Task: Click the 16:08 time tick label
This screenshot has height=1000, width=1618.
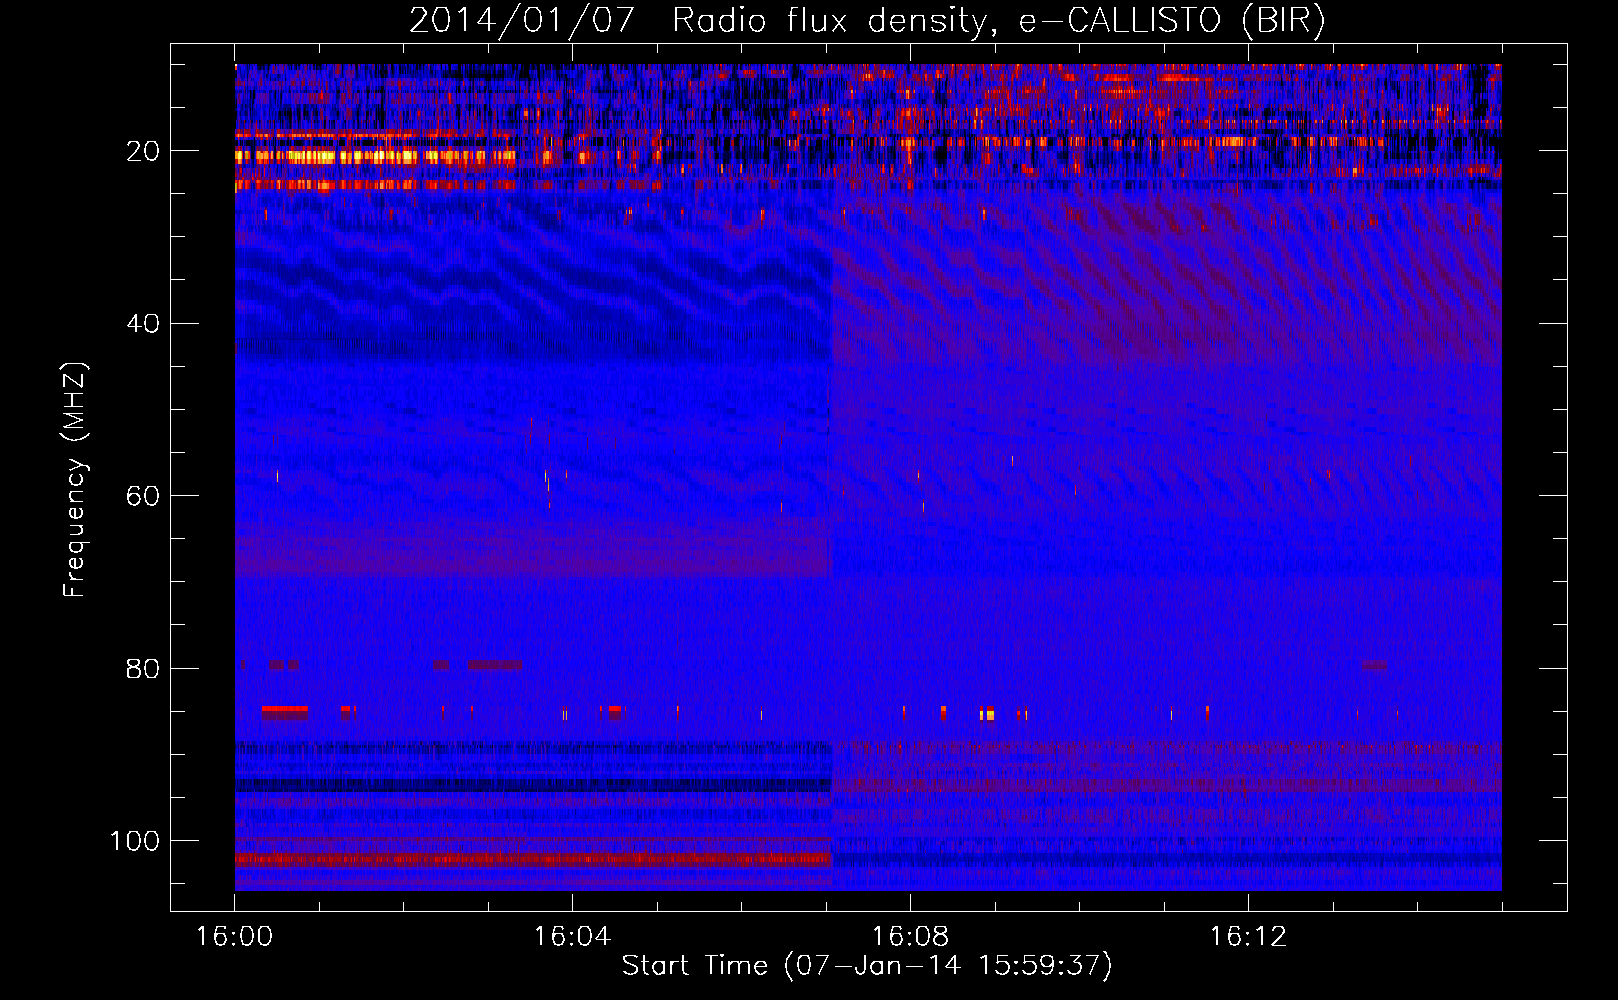Action: coord(910,937)
